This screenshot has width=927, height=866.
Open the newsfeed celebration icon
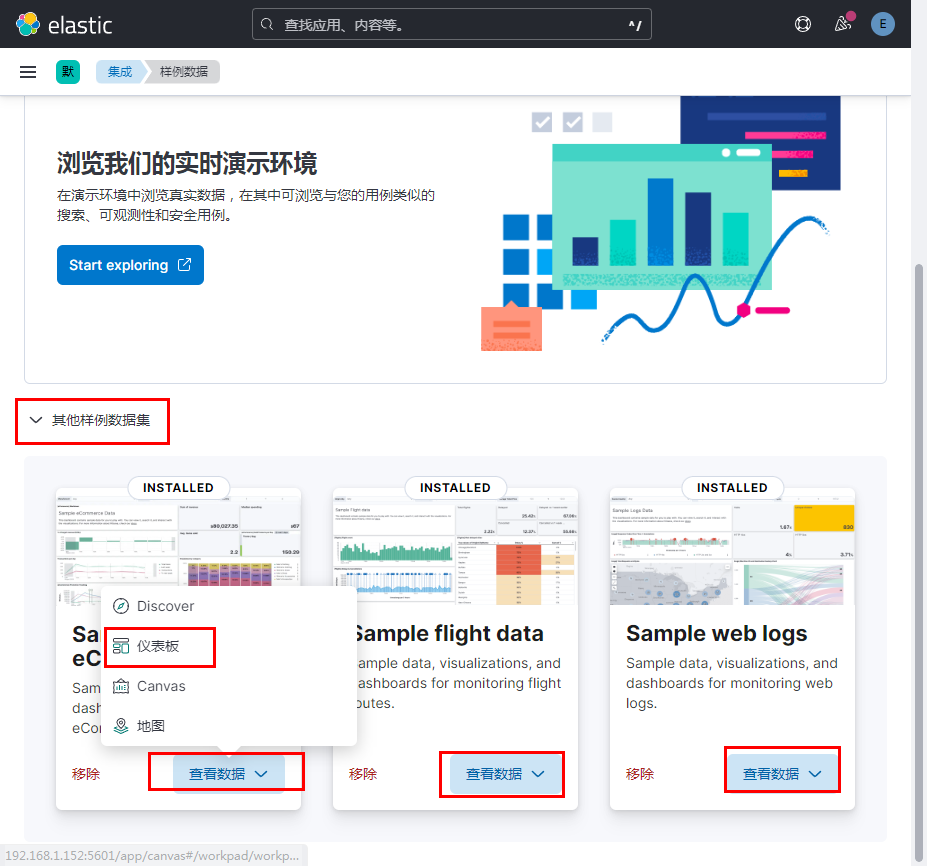click(842, 24)
